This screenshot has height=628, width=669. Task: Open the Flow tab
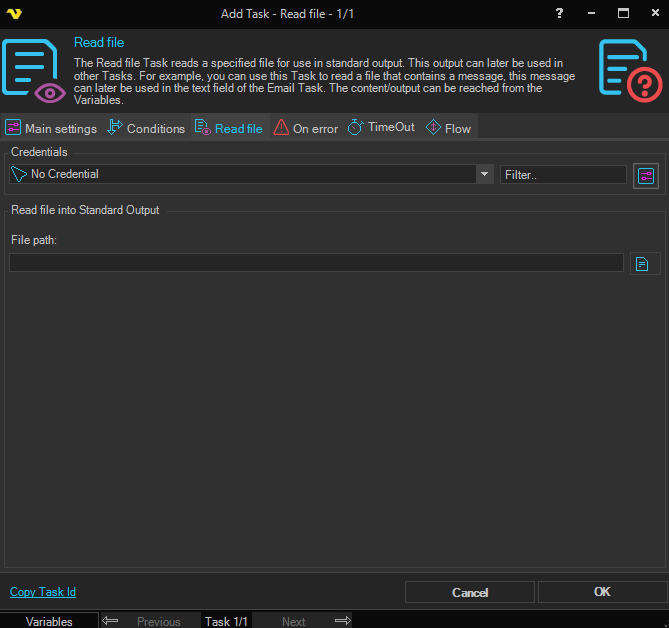448,128
